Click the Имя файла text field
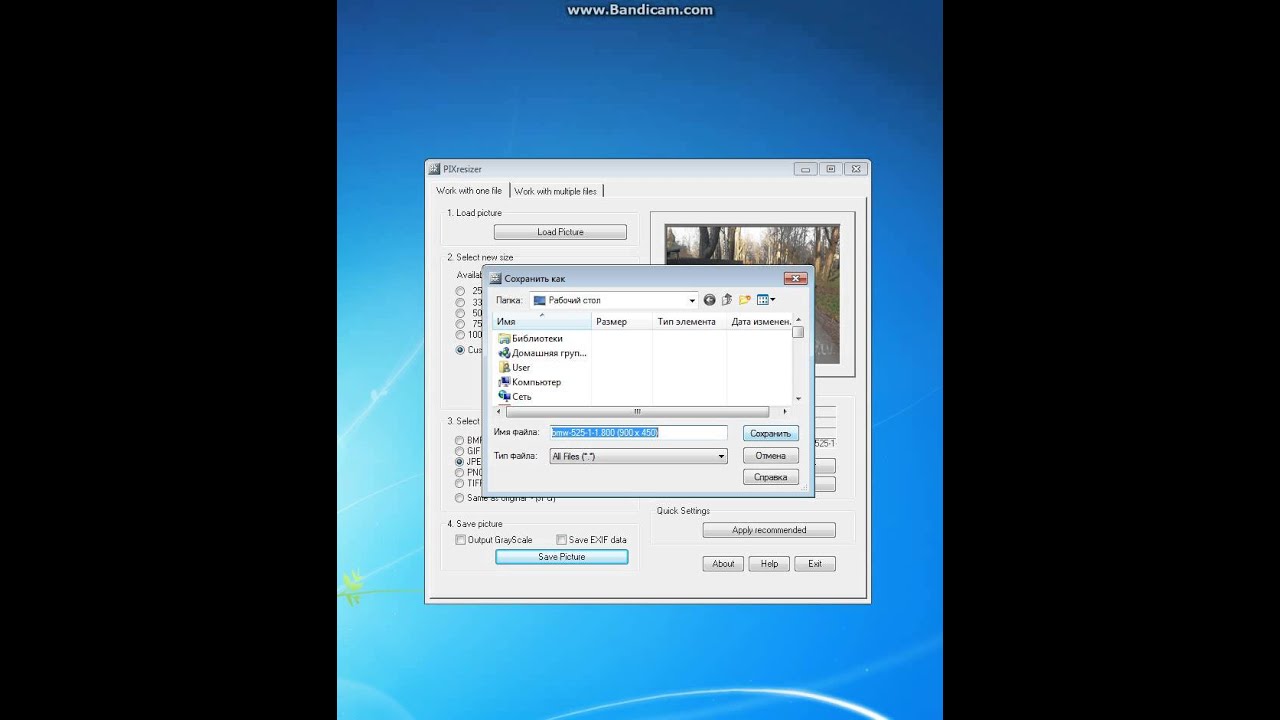 (638, 432)
